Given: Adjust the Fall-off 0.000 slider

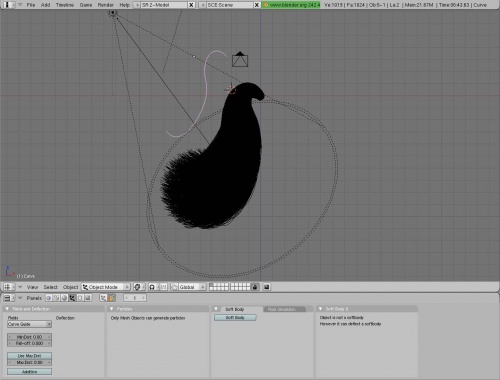Looking at the screenshot, I should 29,343.
